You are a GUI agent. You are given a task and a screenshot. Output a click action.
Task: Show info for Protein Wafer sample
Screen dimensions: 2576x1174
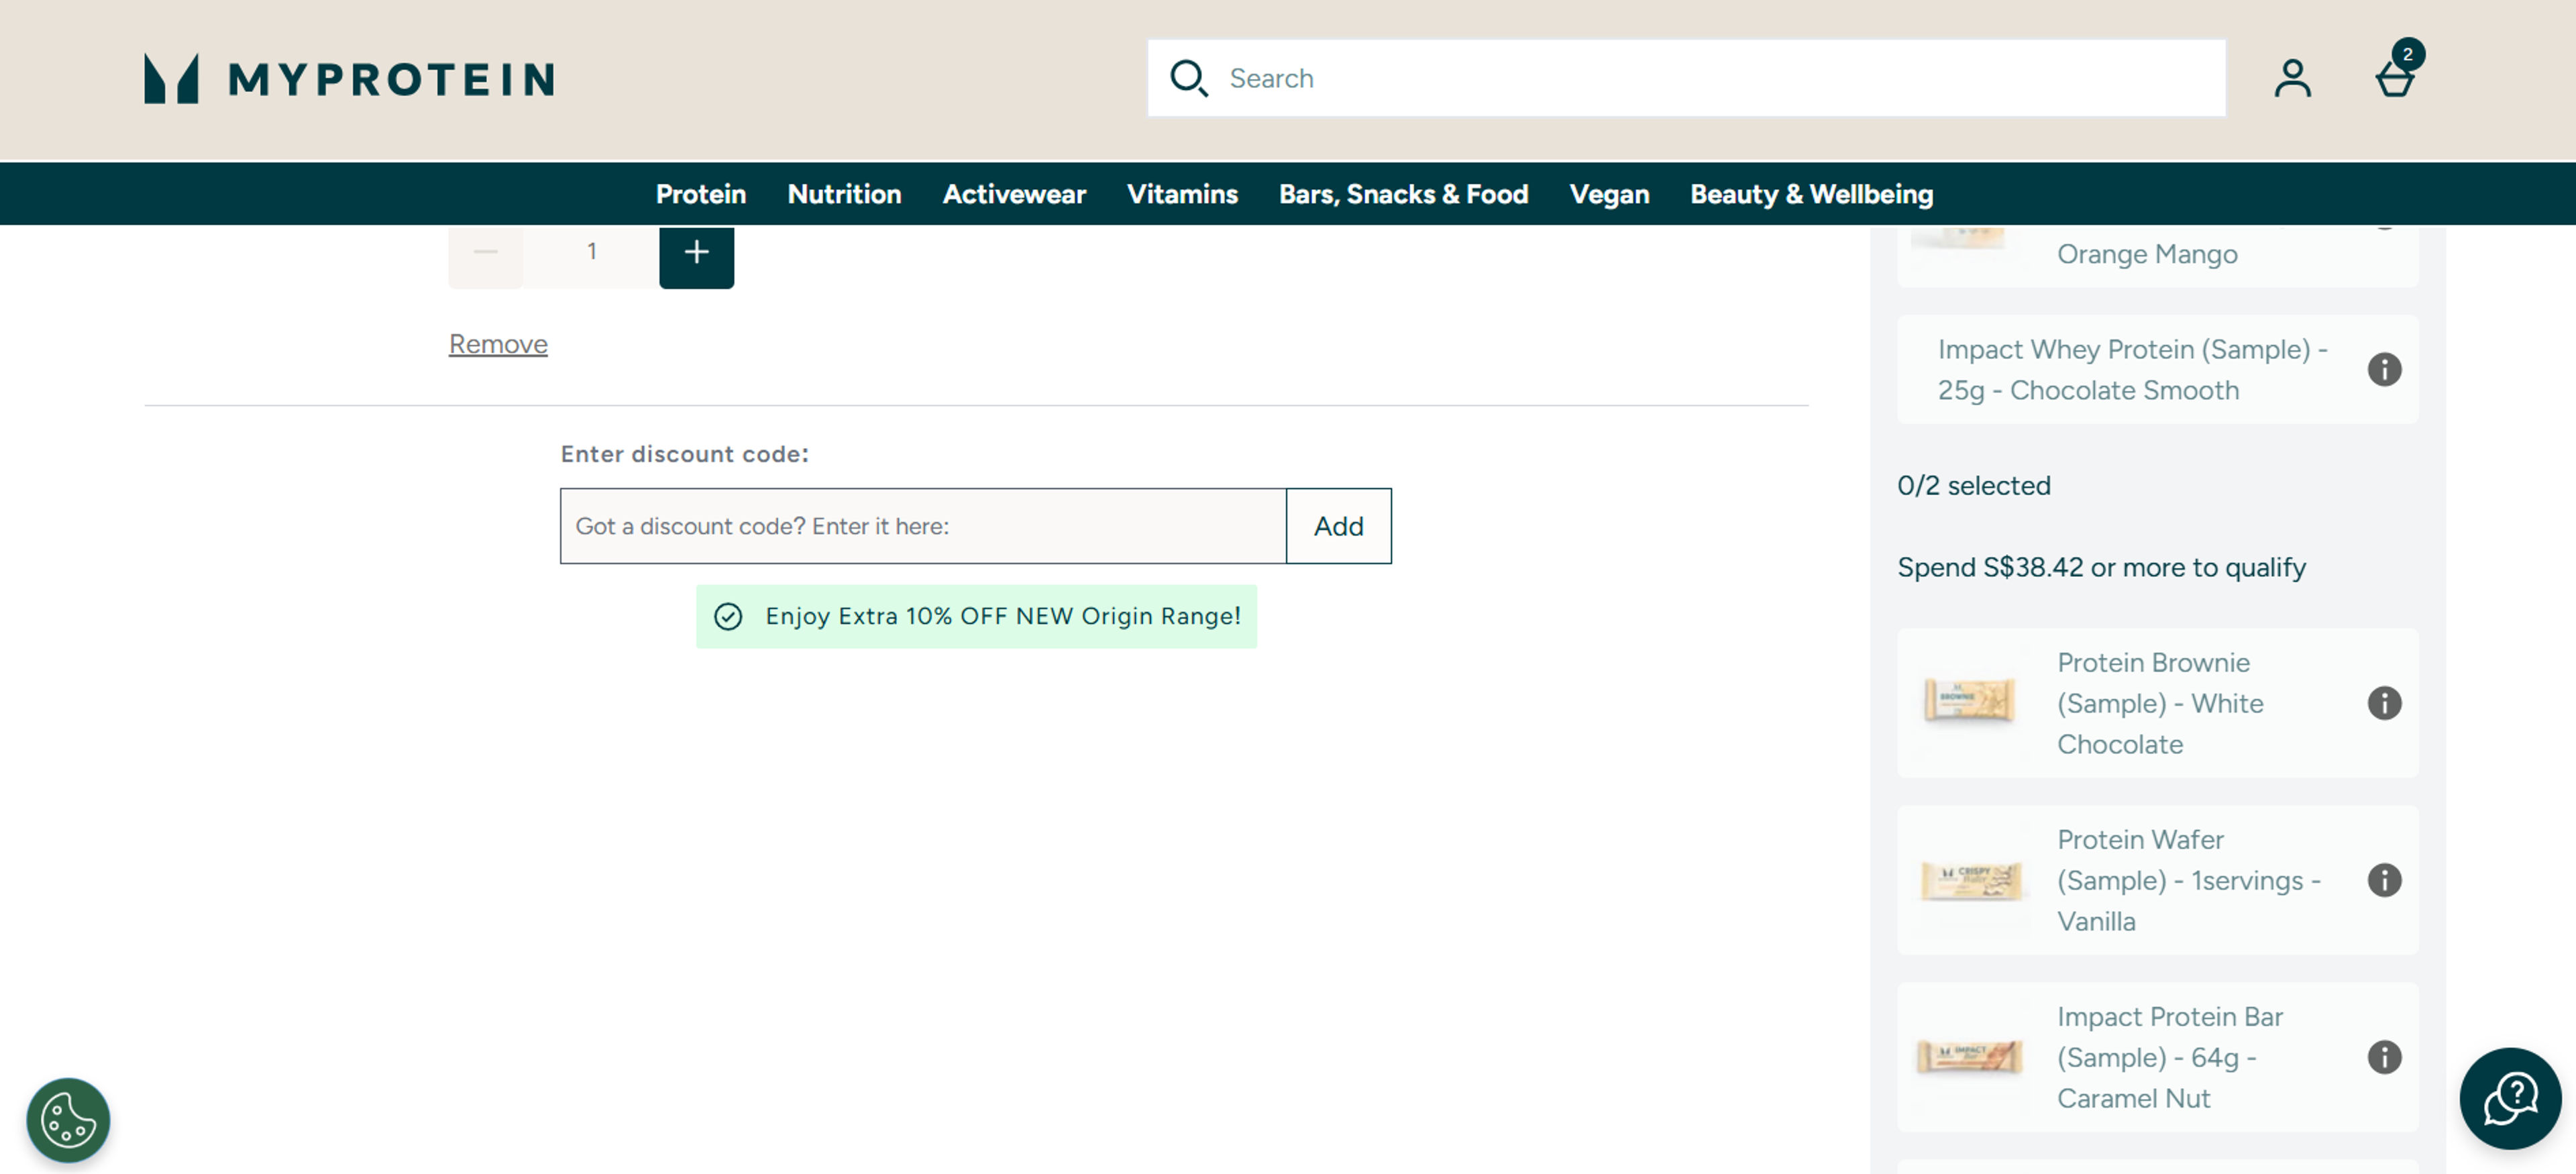(2384, 880)
